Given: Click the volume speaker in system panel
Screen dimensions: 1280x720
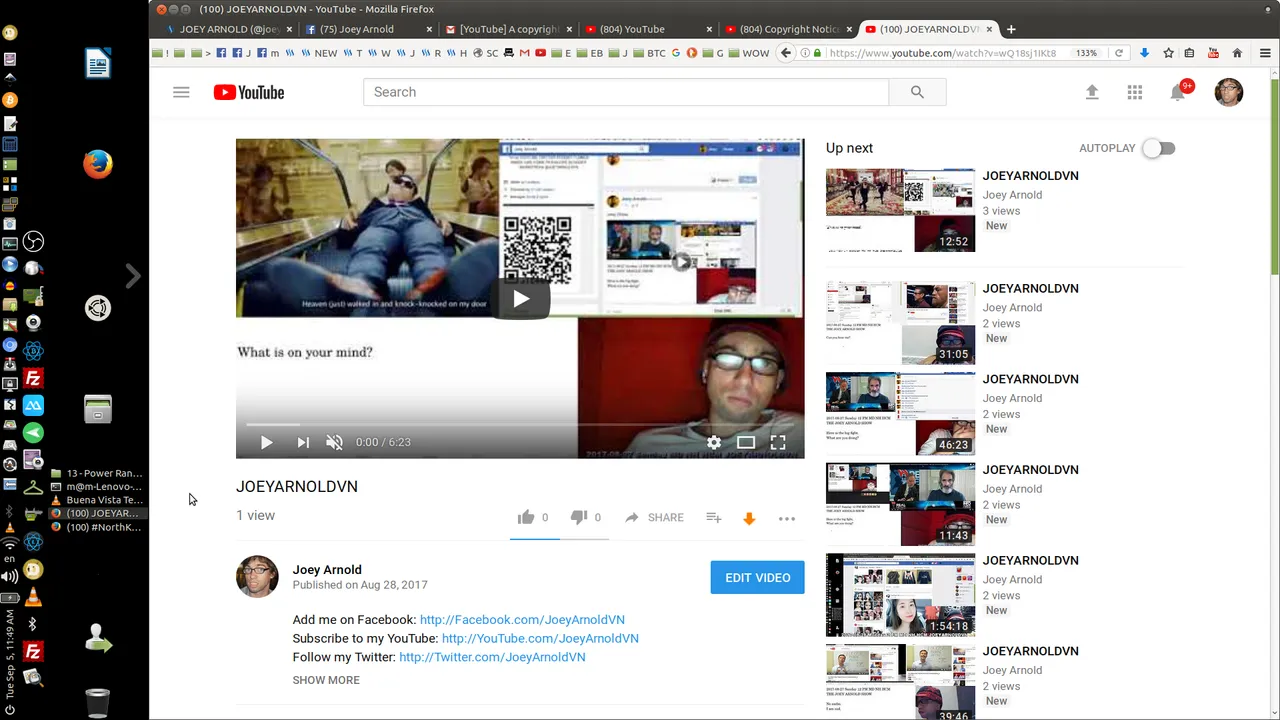Looking at the screenshot, I should coord(10,577).
